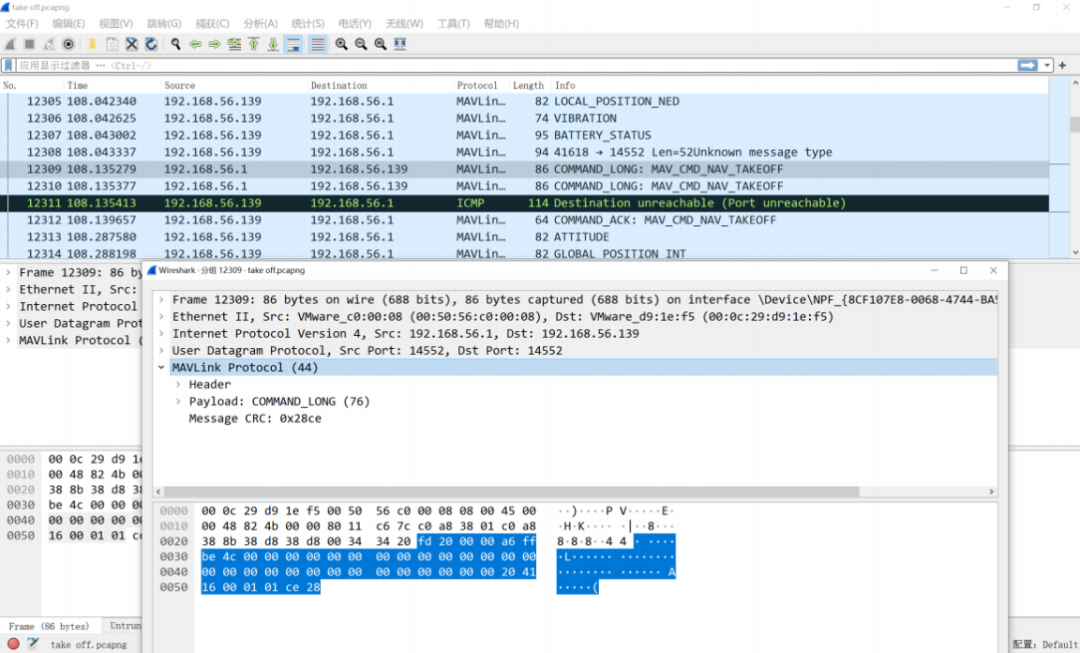Expand MAVLink Protocol in main window

[x=8, y=340]
